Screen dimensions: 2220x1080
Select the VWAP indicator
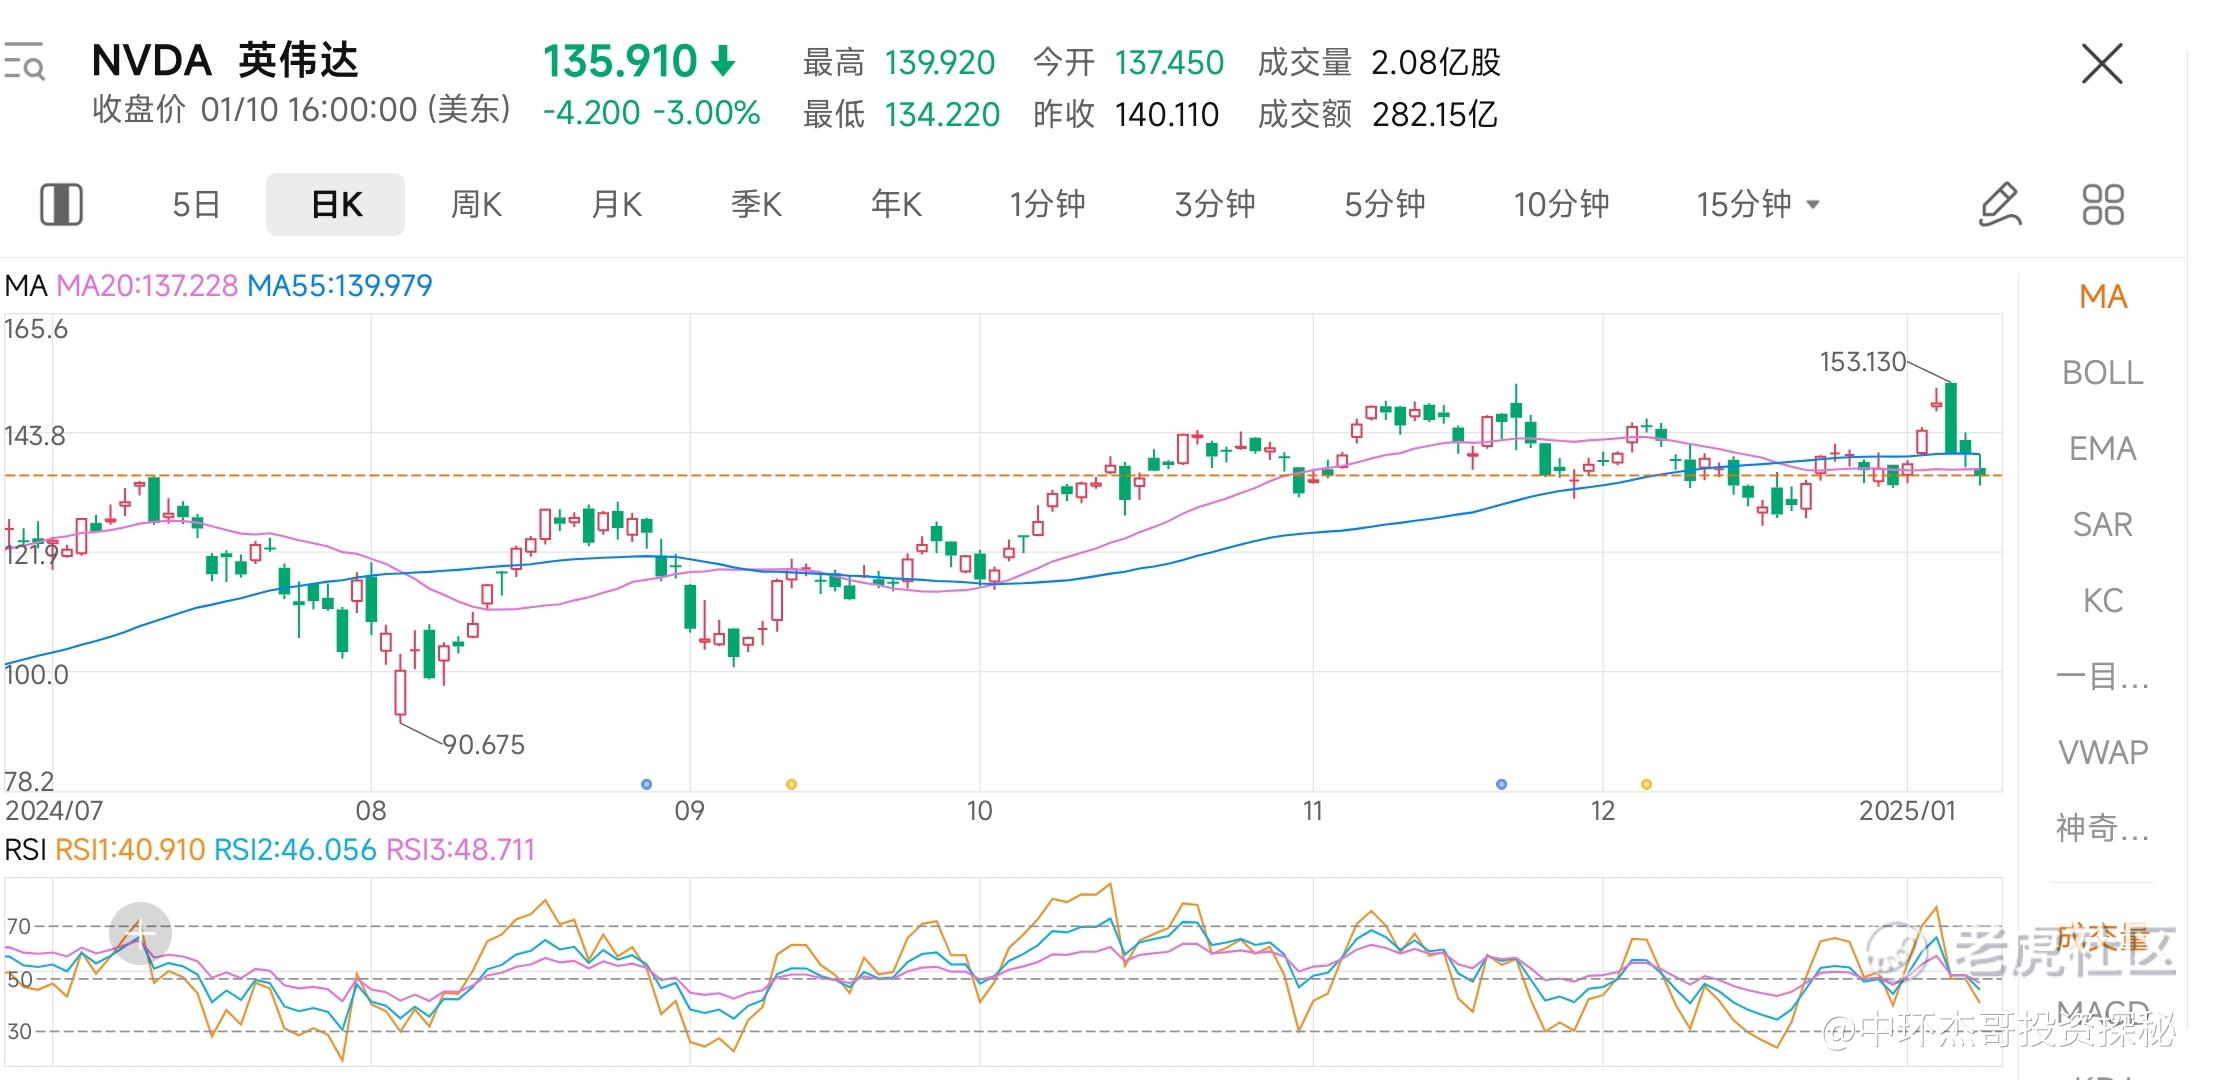pyautogui.click(x=2102, y=752)
